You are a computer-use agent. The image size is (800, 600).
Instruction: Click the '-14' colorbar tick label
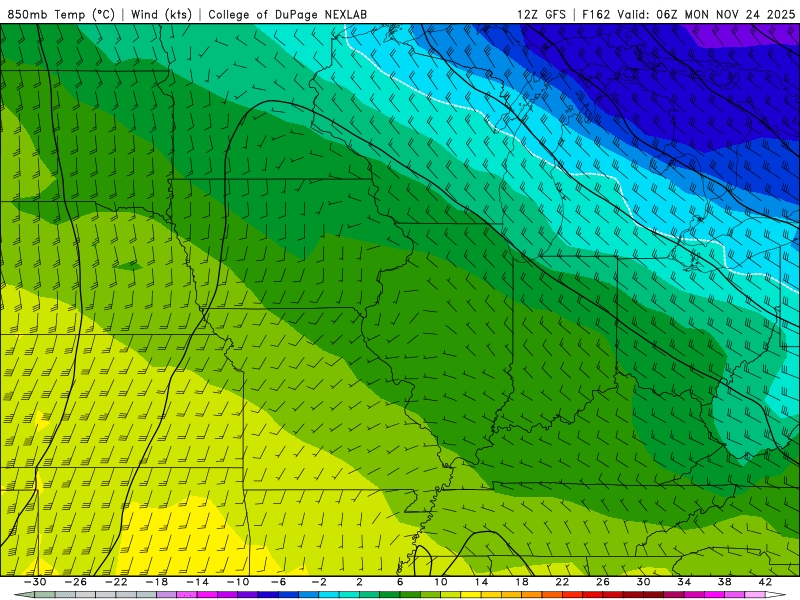[197, 582]
